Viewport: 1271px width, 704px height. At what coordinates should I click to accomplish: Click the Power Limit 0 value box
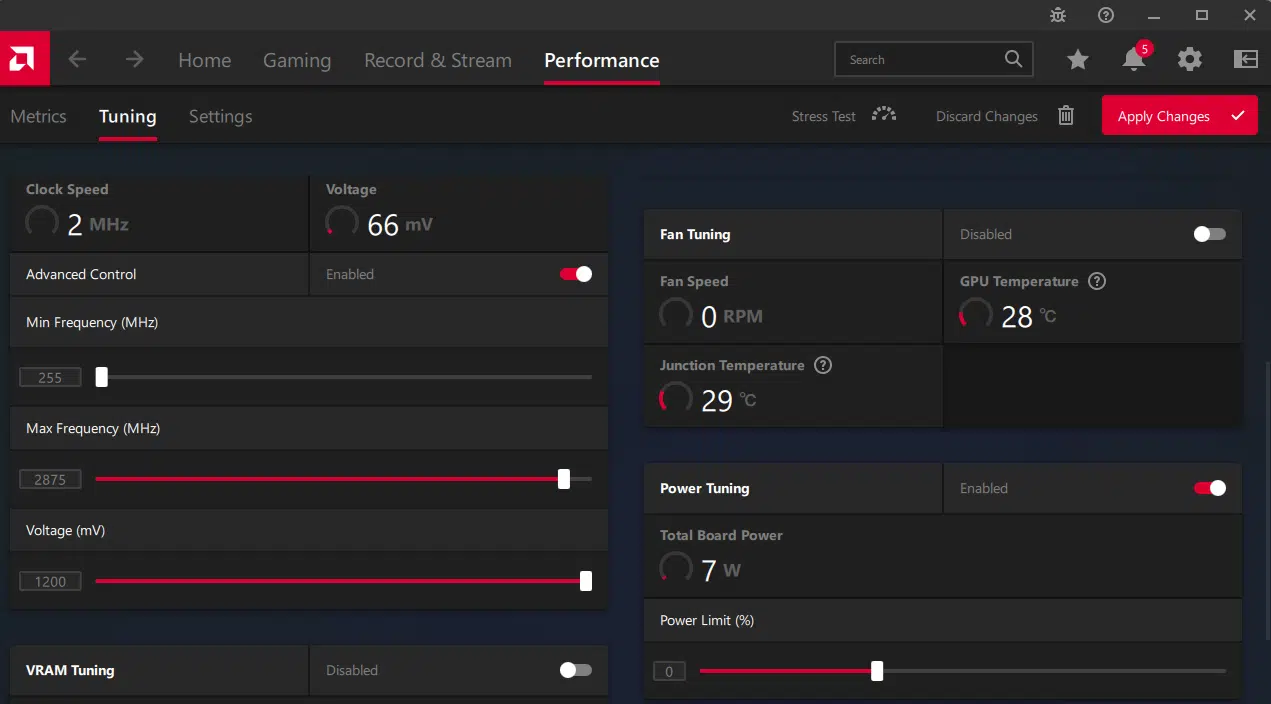coord(669,671)
